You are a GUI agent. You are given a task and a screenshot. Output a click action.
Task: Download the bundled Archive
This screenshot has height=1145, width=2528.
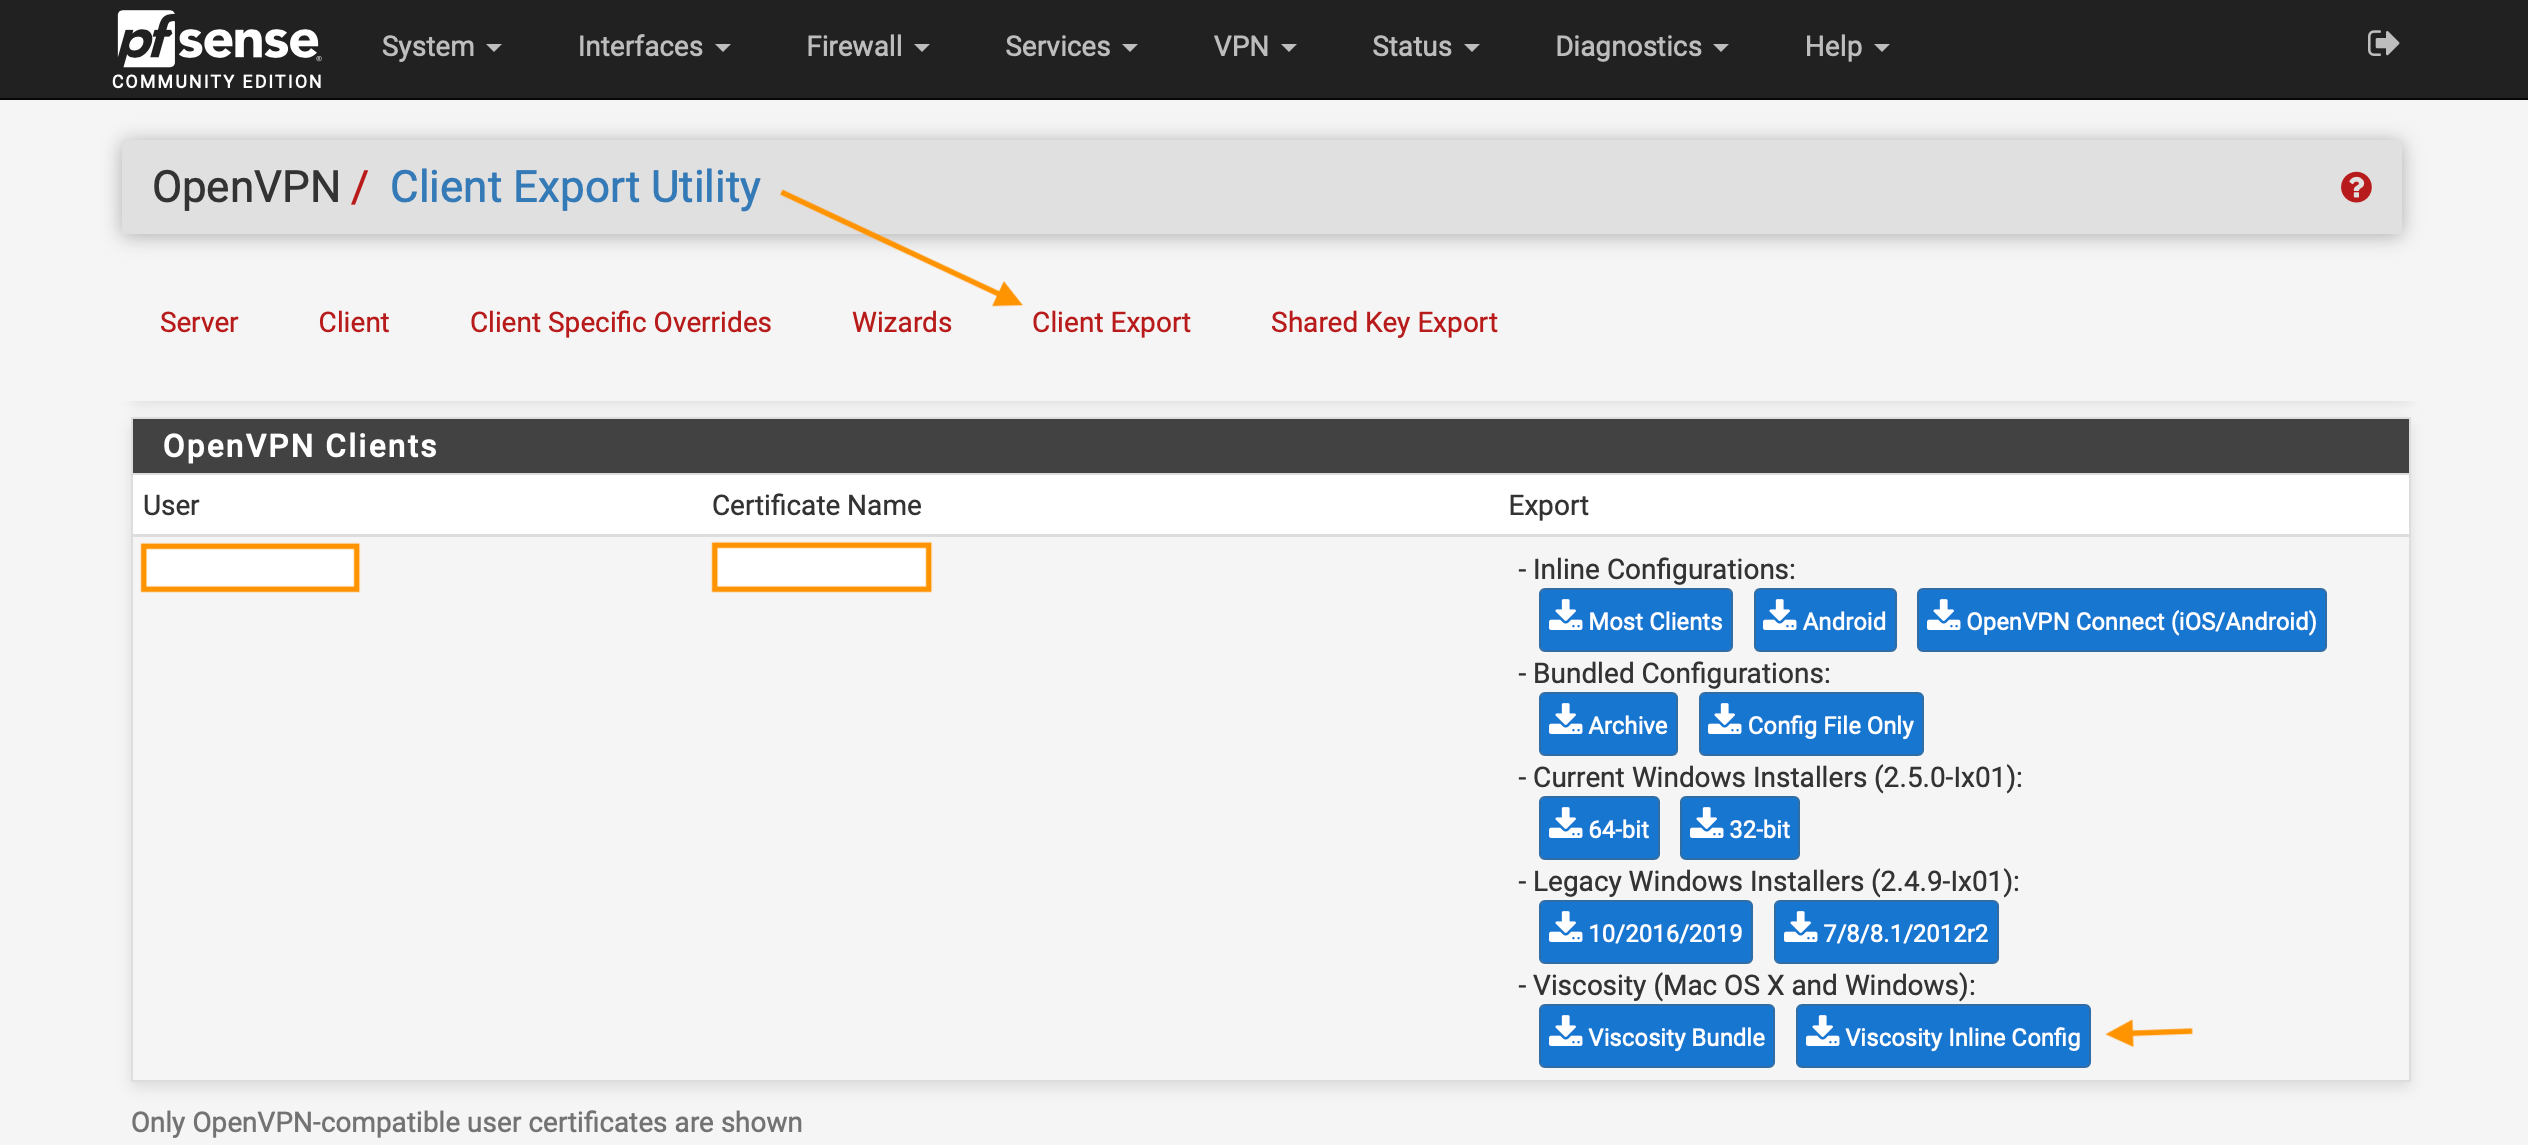click(1608, 724)
